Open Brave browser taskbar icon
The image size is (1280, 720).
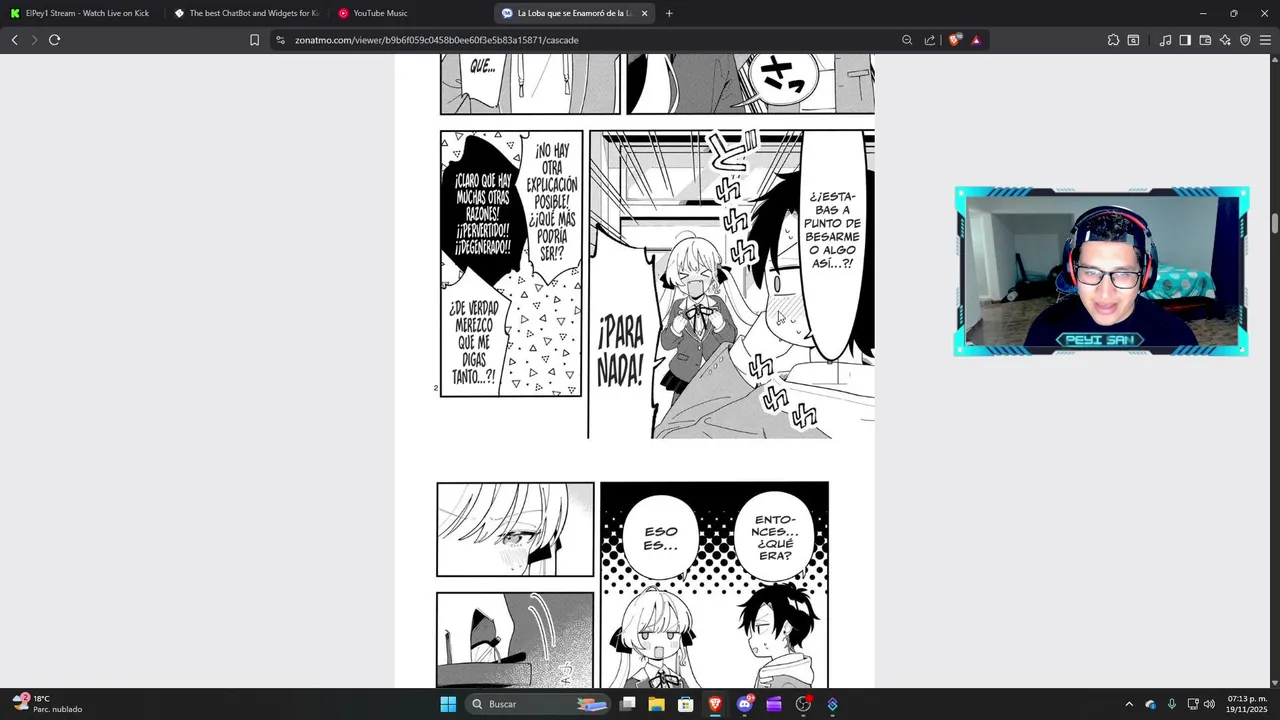pos(715,704)
